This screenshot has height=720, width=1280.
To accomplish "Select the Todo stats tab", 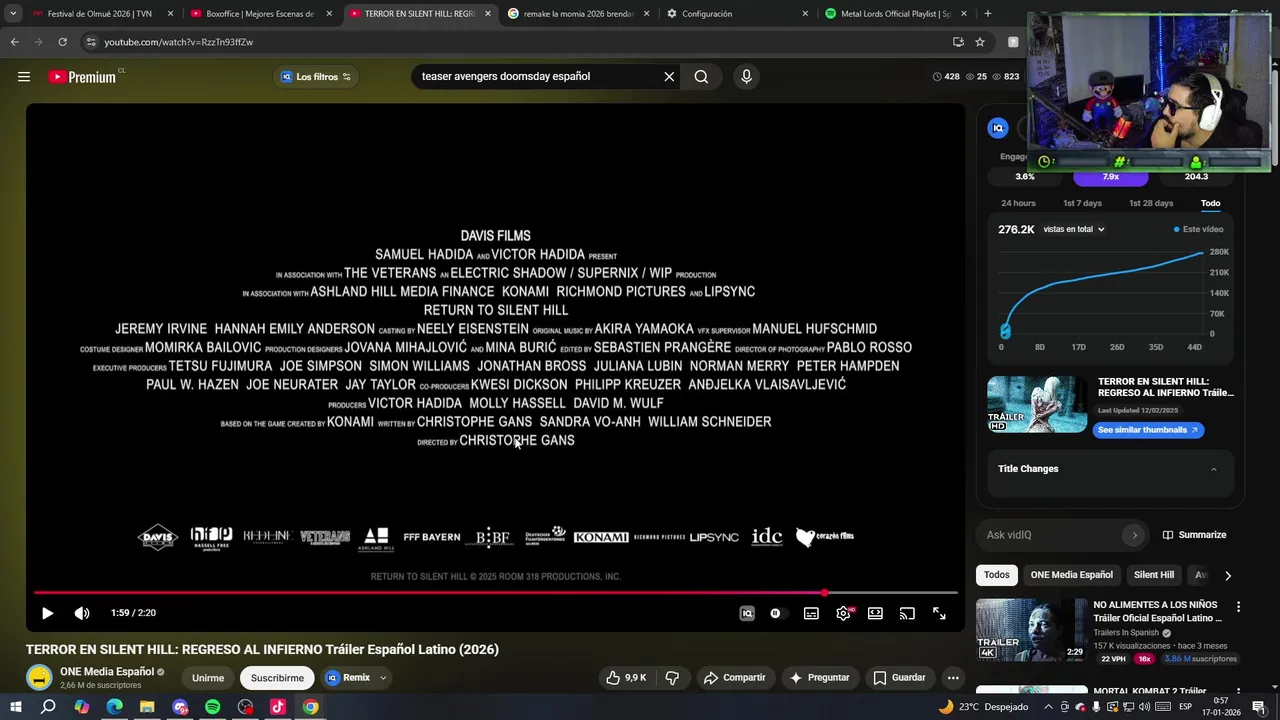I will 1210,203.
